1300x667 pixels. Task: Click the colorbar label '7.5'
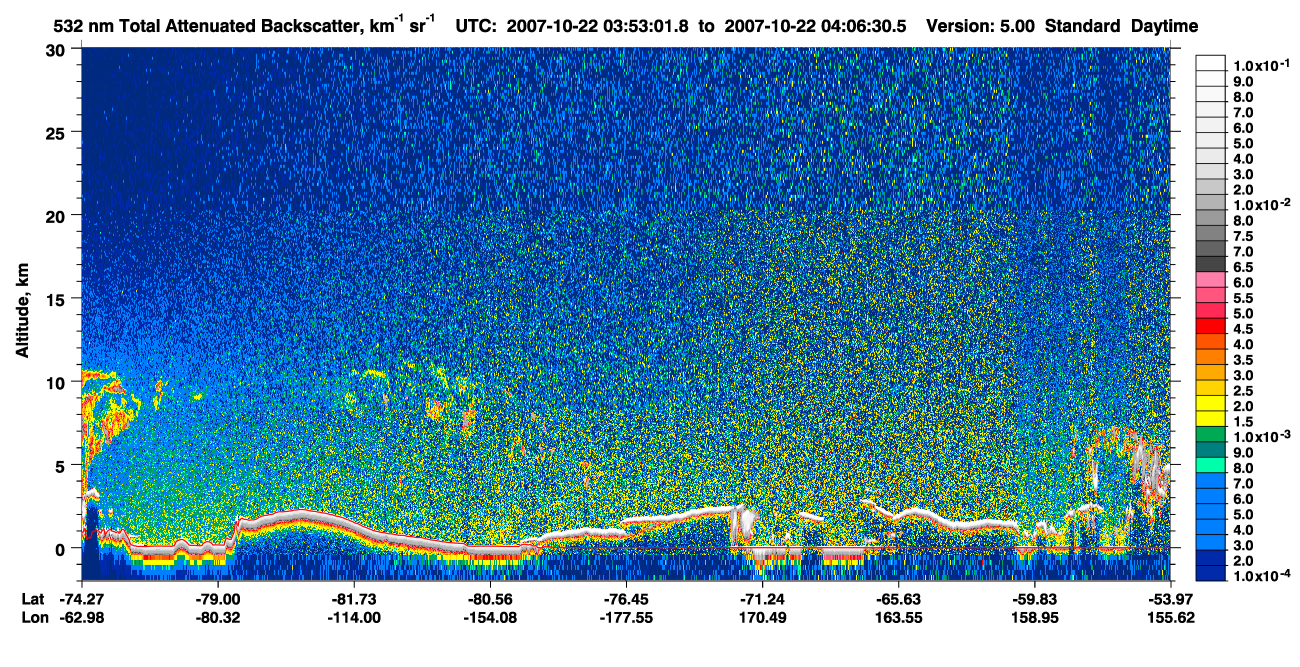1244,236
